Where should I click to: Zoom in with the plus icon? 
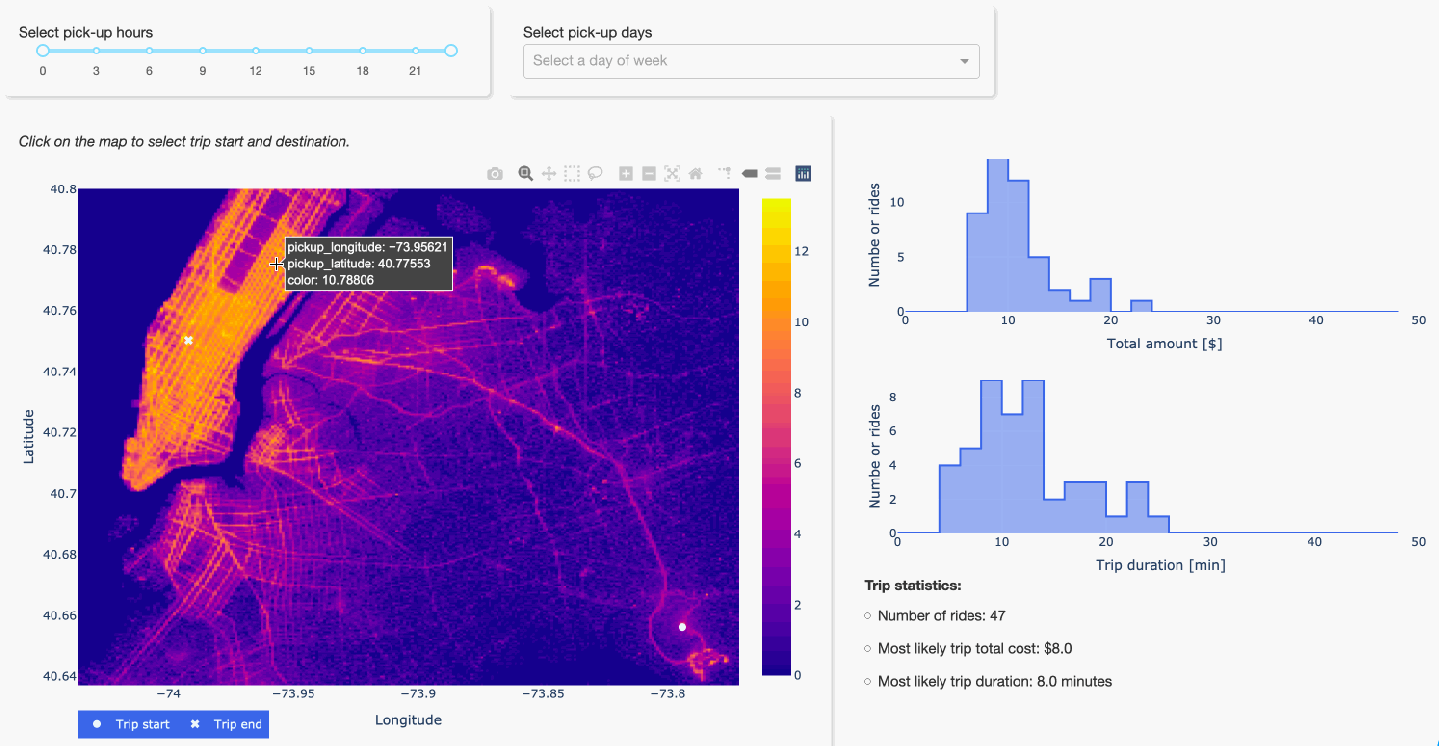pos(626,174)
